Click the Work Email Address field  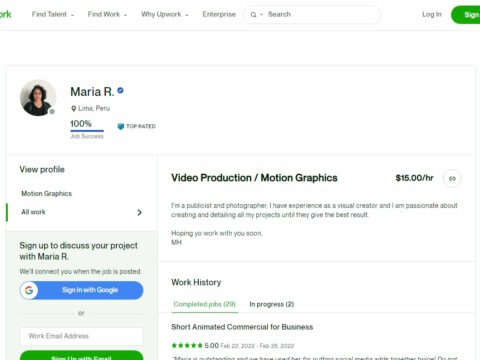pos(82,336)
